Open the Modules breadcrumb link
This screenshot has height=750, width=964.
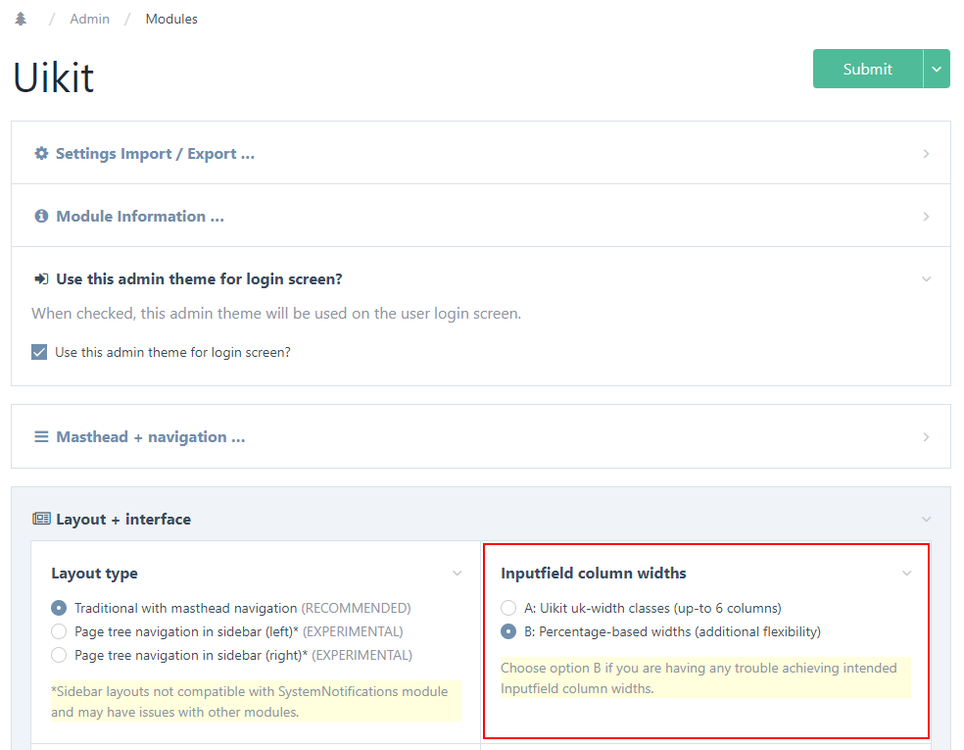pyautogui.click(x=172, y=19)
